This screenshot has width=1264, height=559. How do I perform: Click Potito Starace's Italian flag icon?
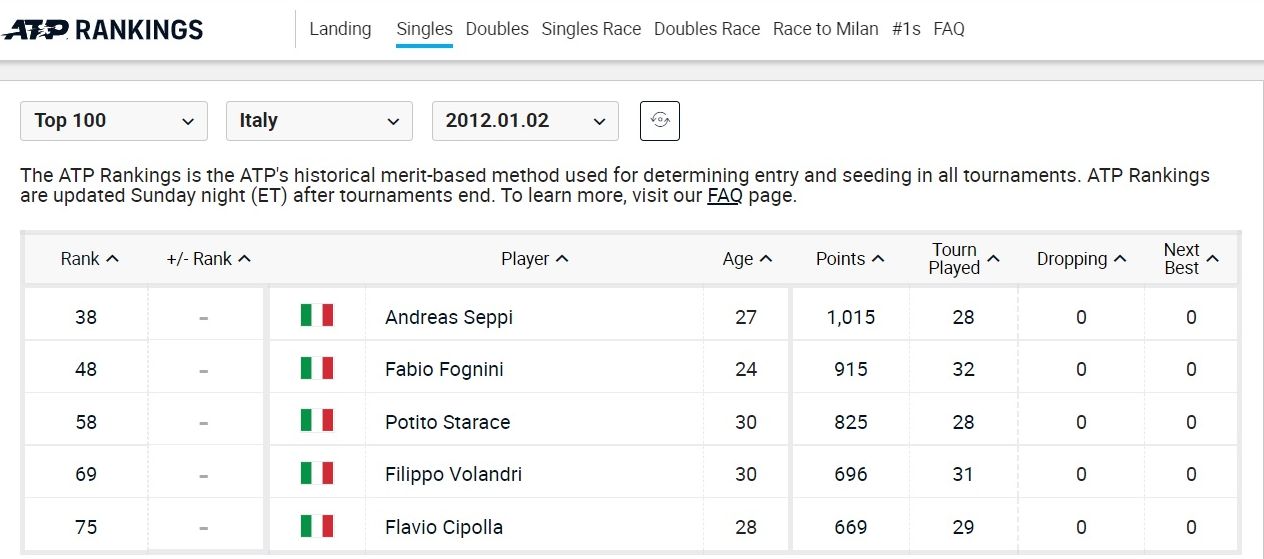pos(317,421)
